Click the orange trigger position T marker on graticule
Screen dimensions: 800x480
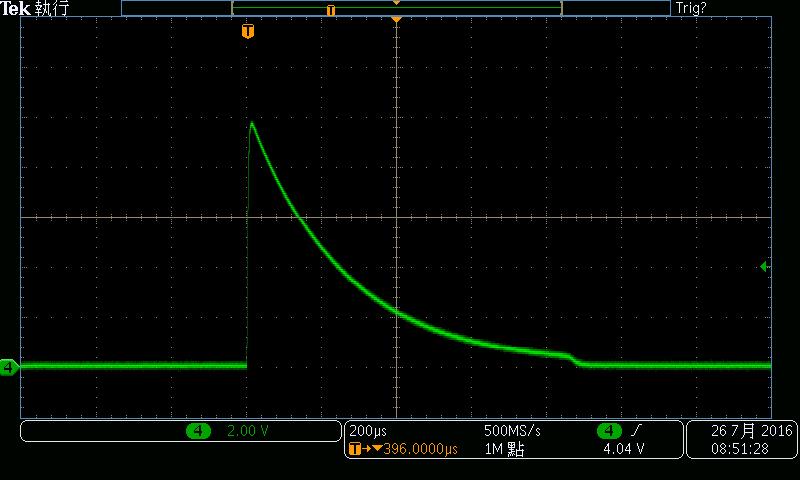coord(248,31)
